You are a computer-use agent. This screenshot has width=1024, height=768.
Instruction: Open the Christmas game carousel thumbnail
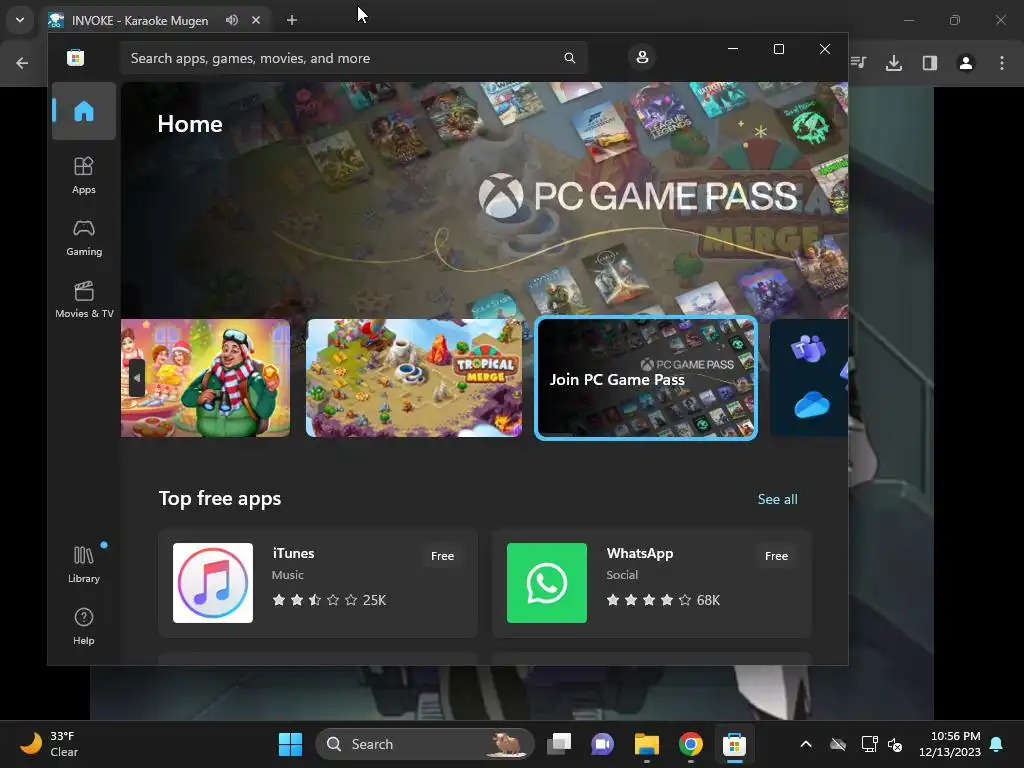[x=206, y=378]
